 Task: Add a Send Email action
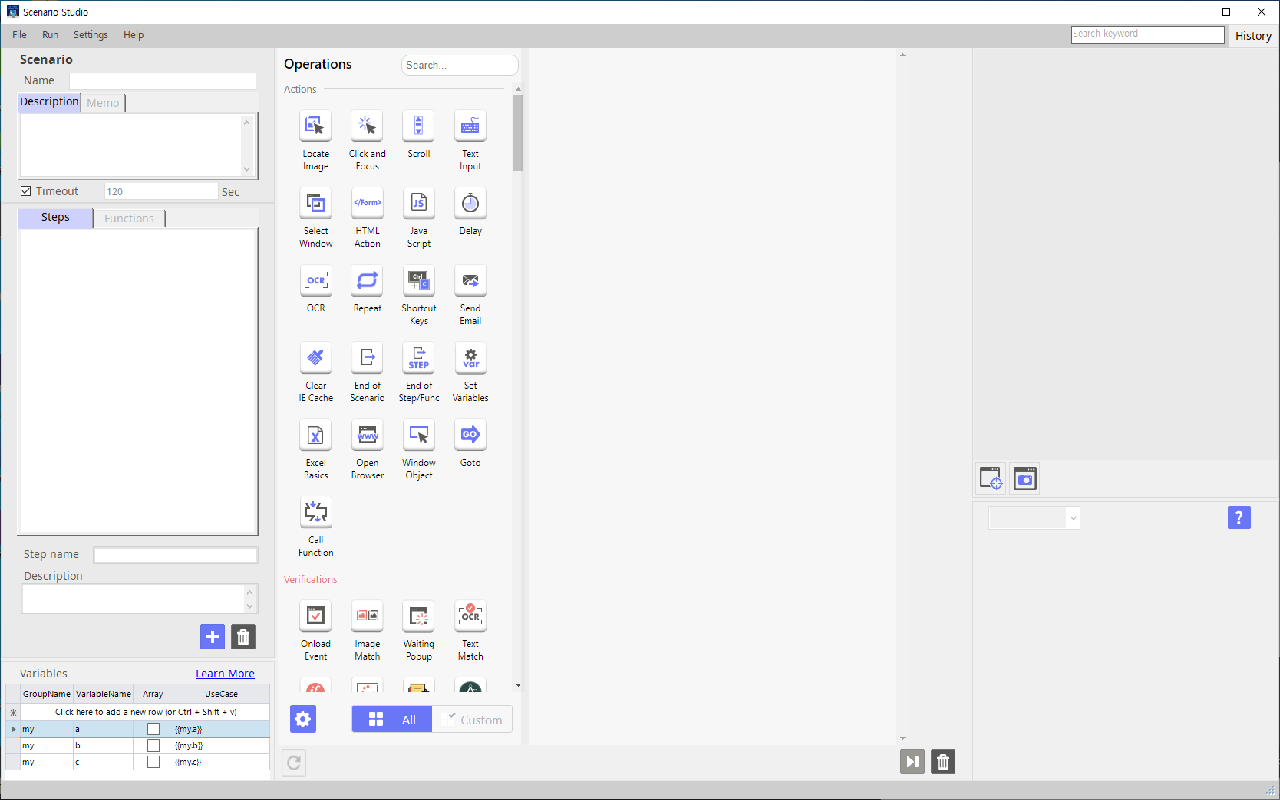[x=470, y=281]
